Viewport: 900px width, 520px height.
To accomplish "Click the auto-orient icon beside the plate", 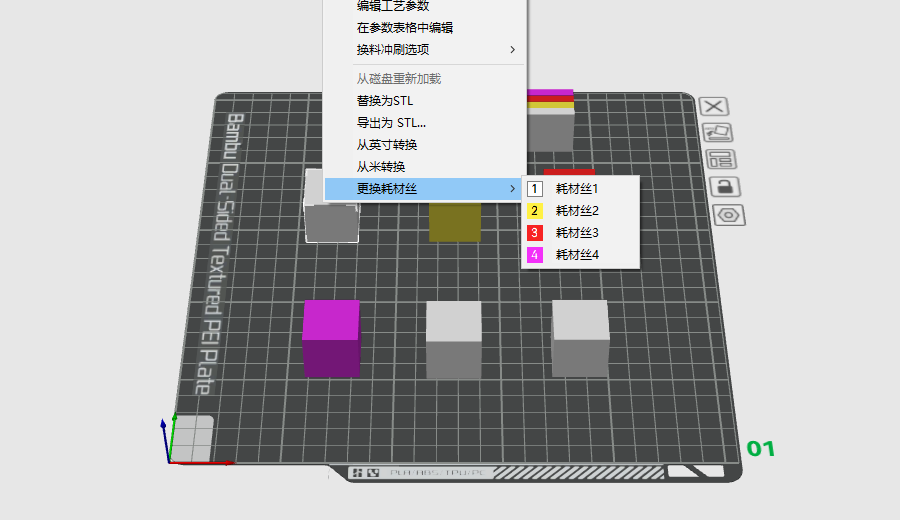I will click(717, 132).
